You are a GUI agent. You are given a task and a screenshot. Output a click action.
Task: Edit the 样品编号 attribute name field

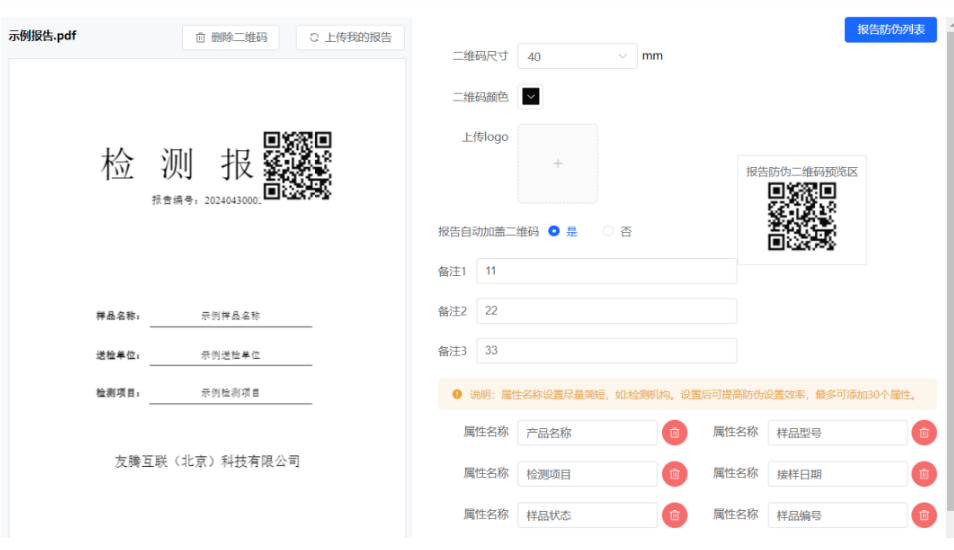837,515
